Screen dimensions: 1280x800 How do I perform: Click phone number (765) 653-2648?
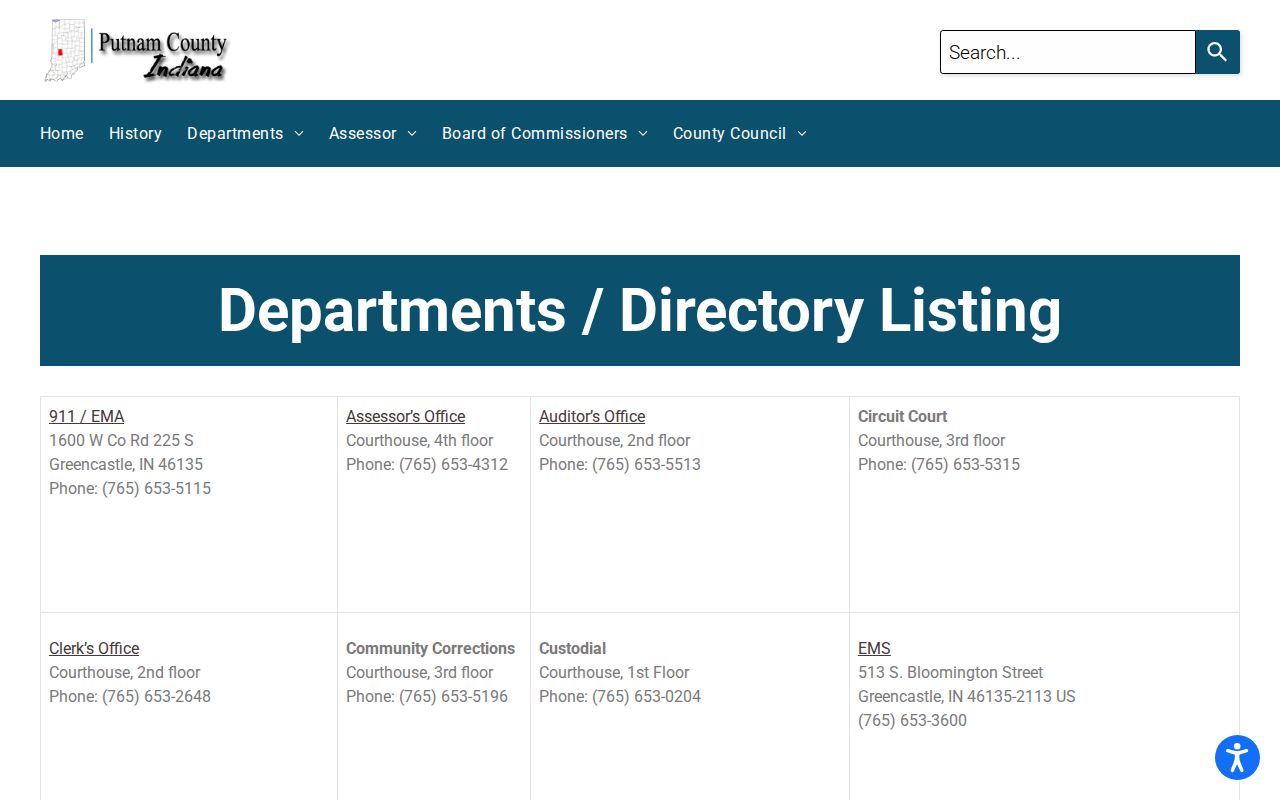[156, 696]
